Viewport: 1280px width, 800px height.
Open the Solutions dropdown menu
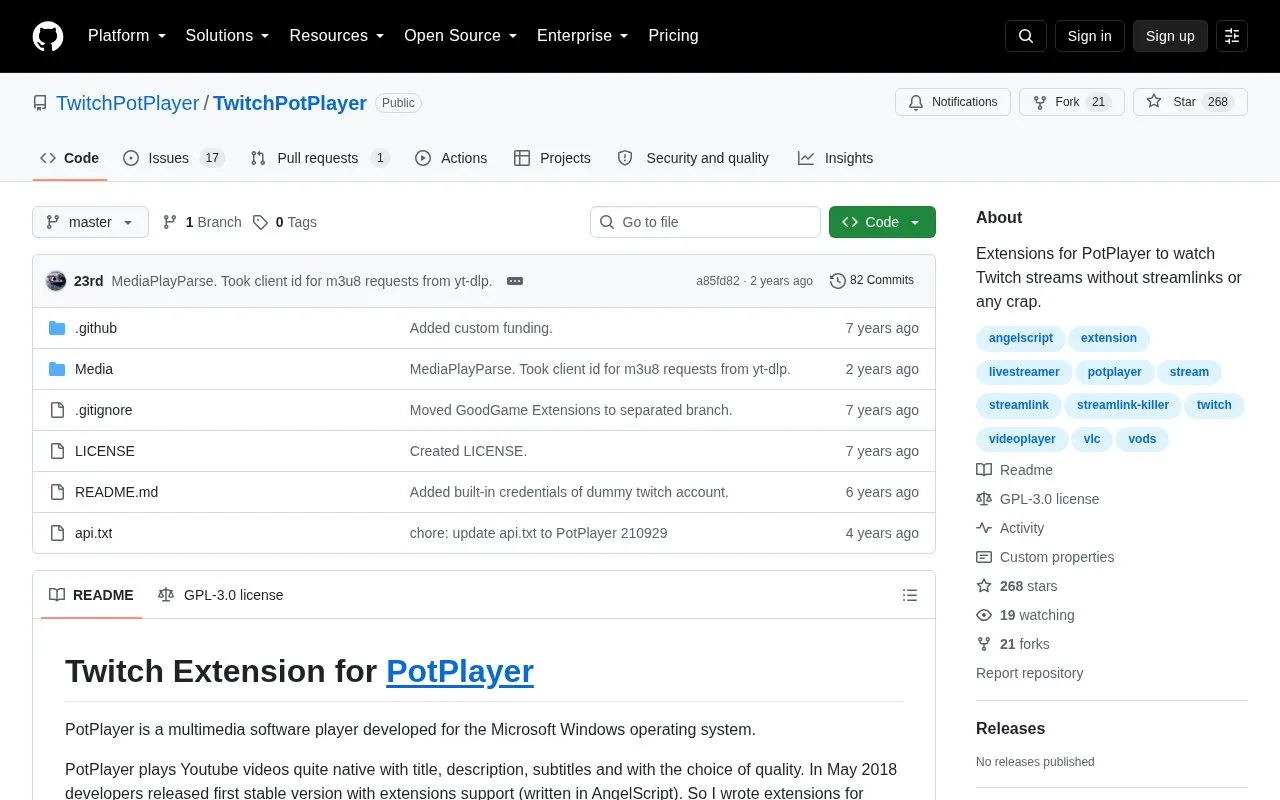228,36
